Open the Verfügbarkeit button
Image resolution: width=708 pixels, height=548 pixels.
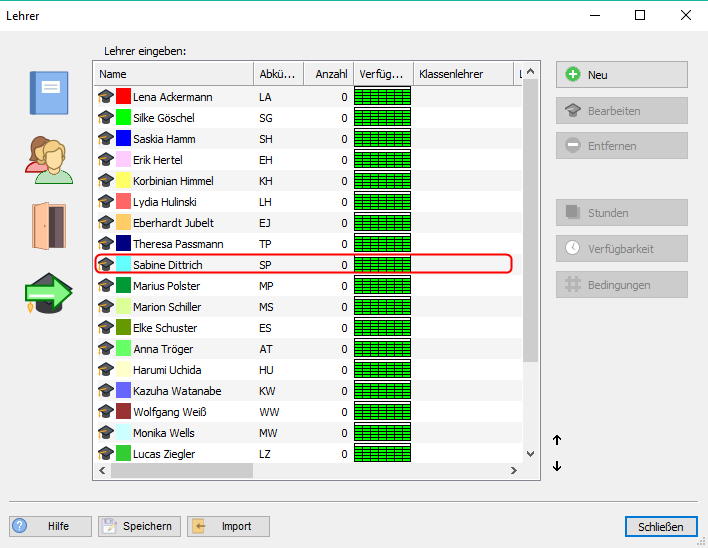pos(622,248)
